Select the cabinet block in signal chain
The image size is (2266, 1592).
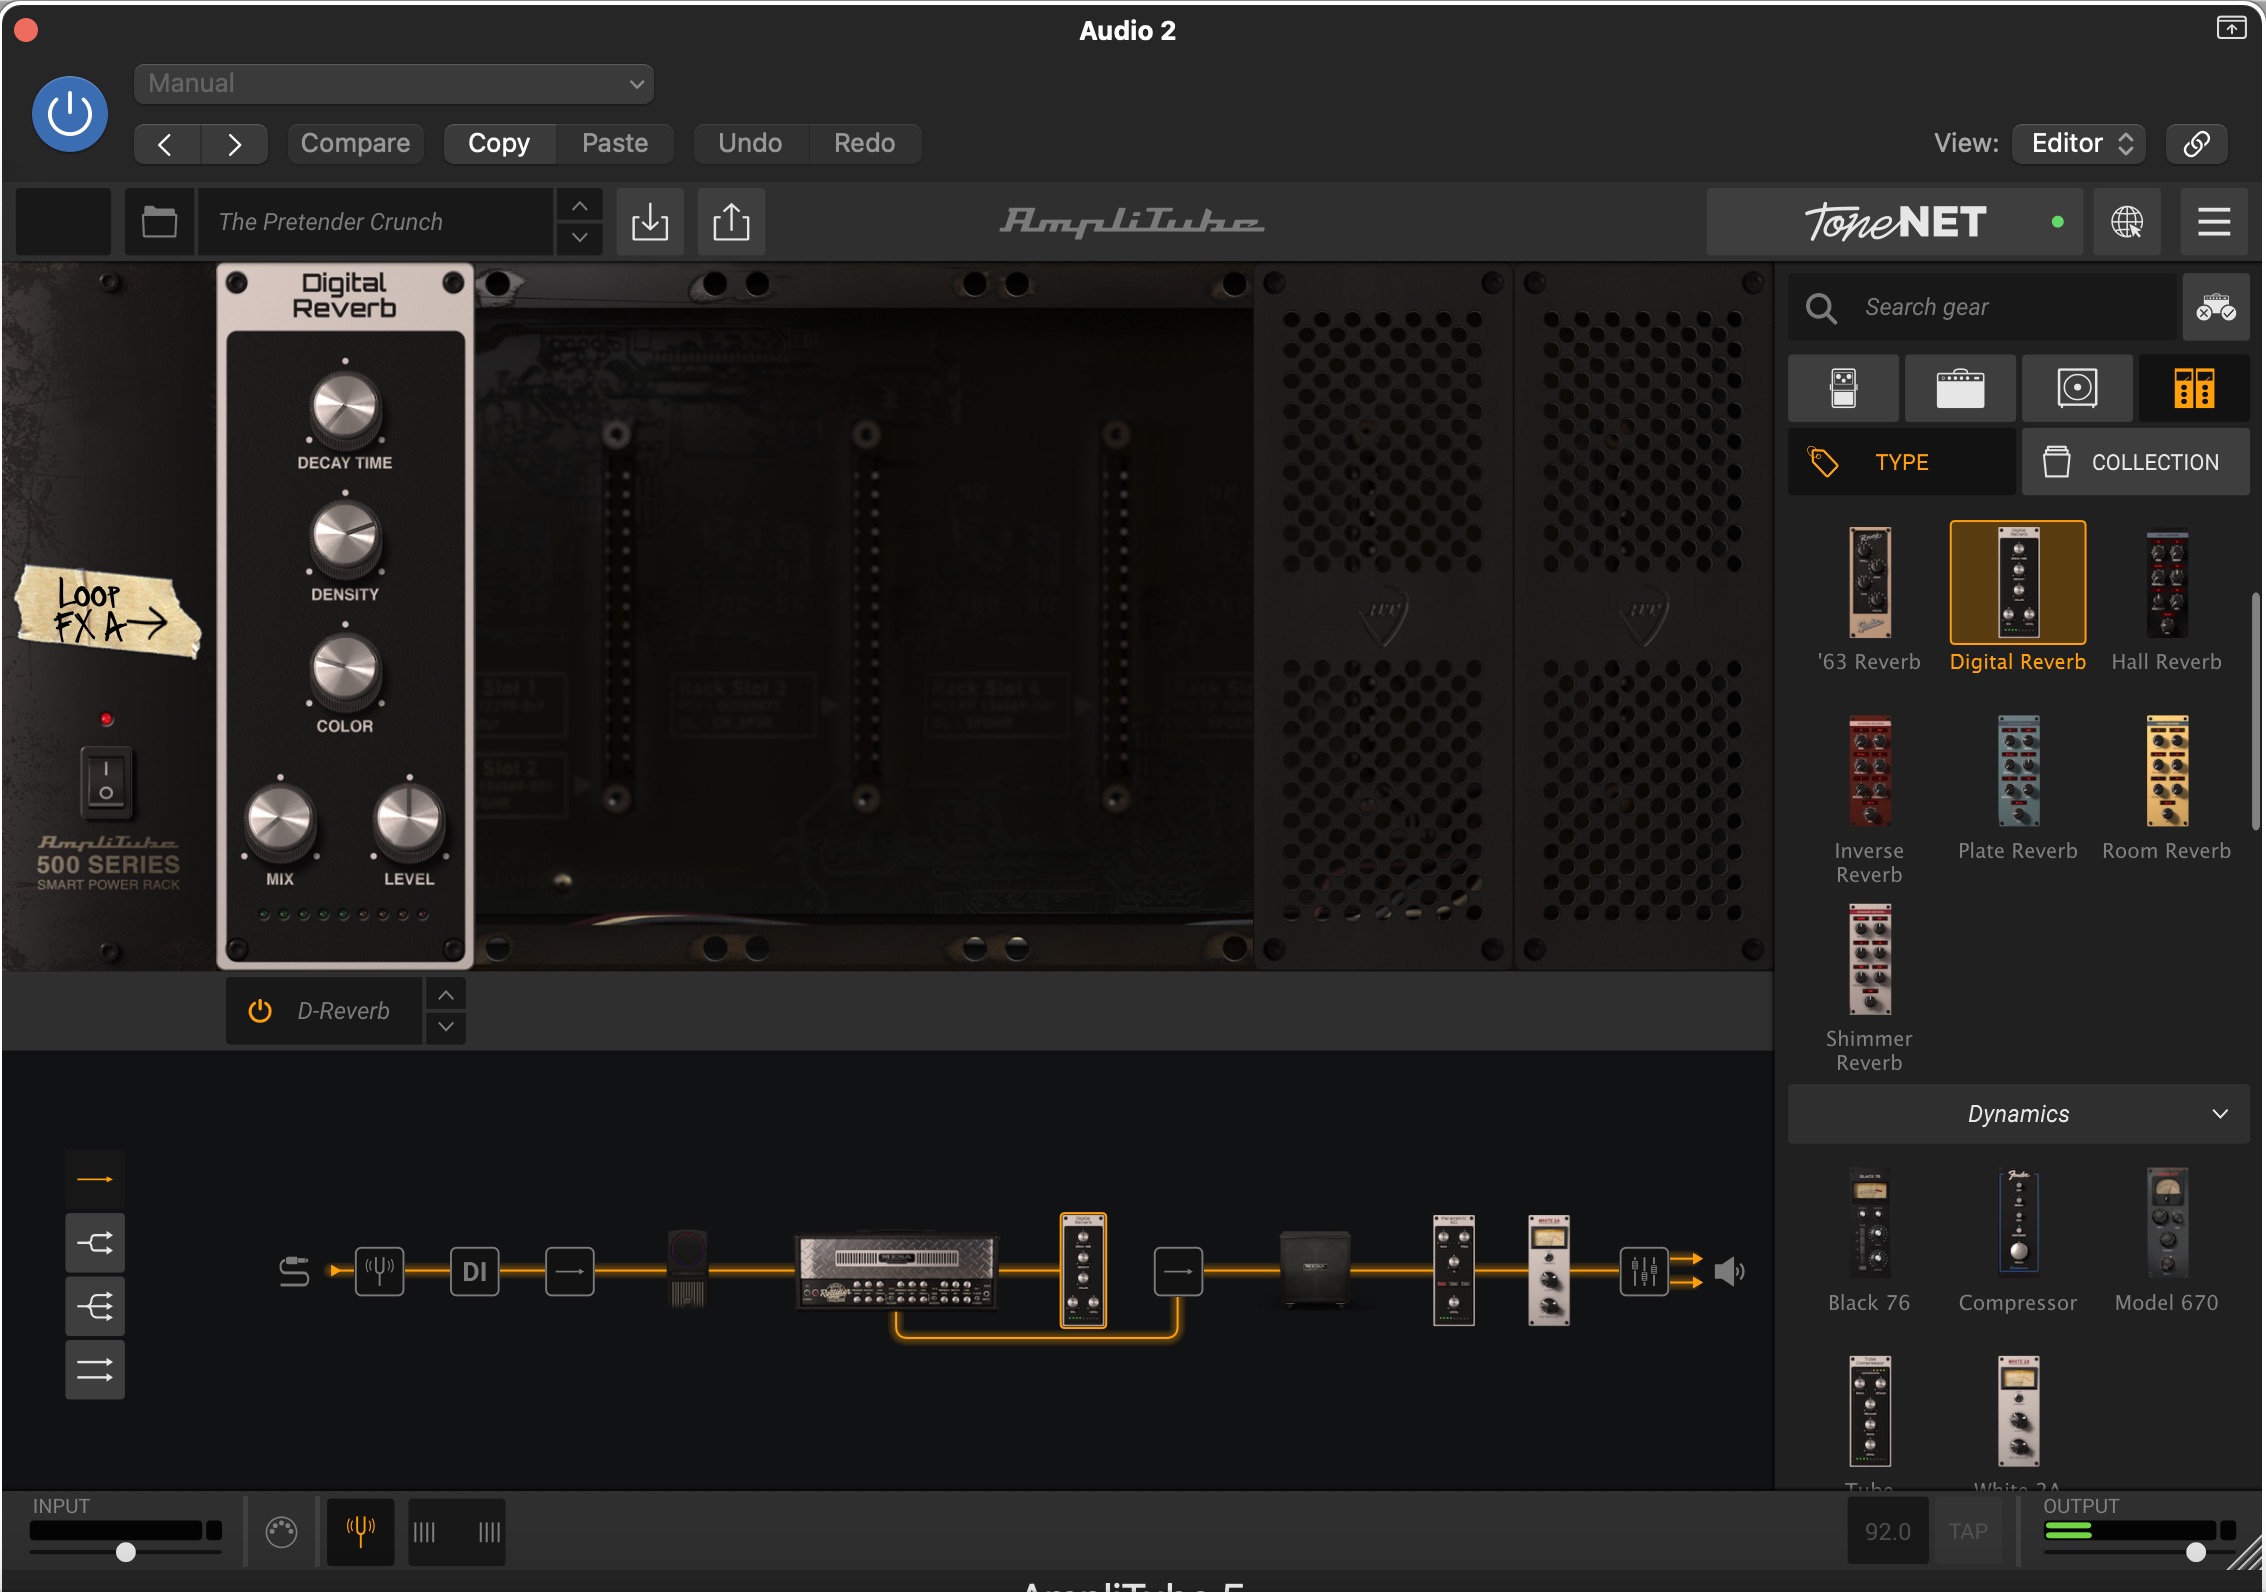[1315, 1270]
